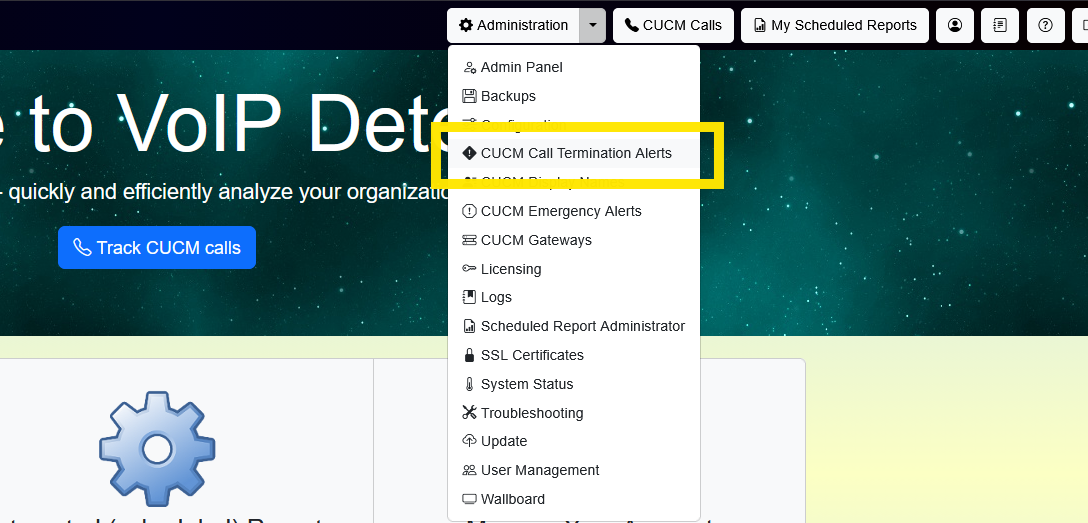
Task: Click the Scheduled Report Administrator chart icon
Action: click(x=469, y=326)
